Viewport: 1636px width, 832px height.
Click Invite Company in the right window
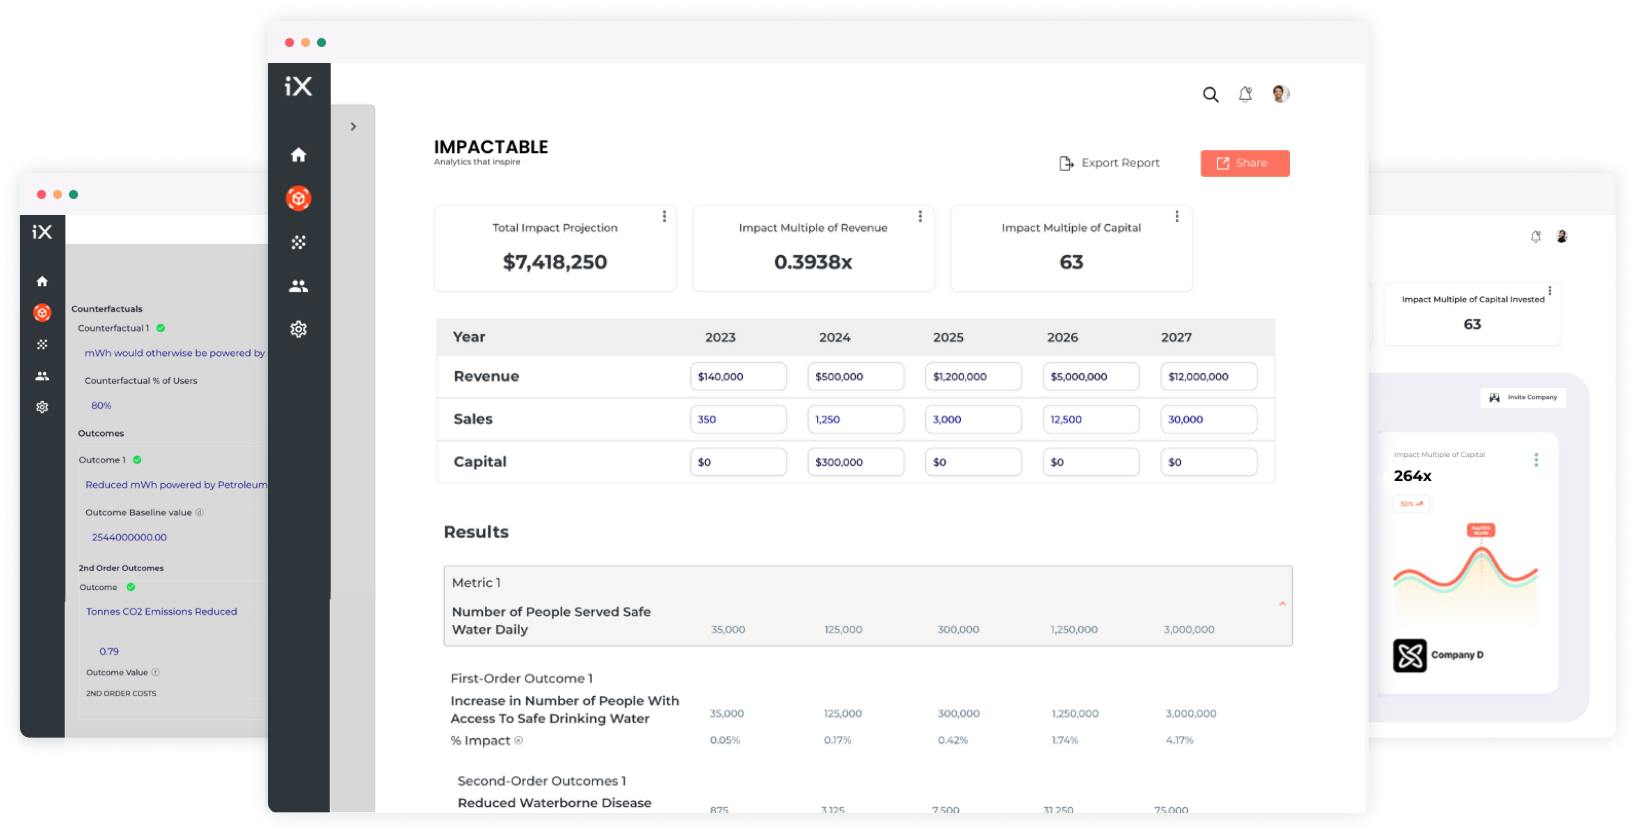pyautogui.click(x=1523, y=397)
